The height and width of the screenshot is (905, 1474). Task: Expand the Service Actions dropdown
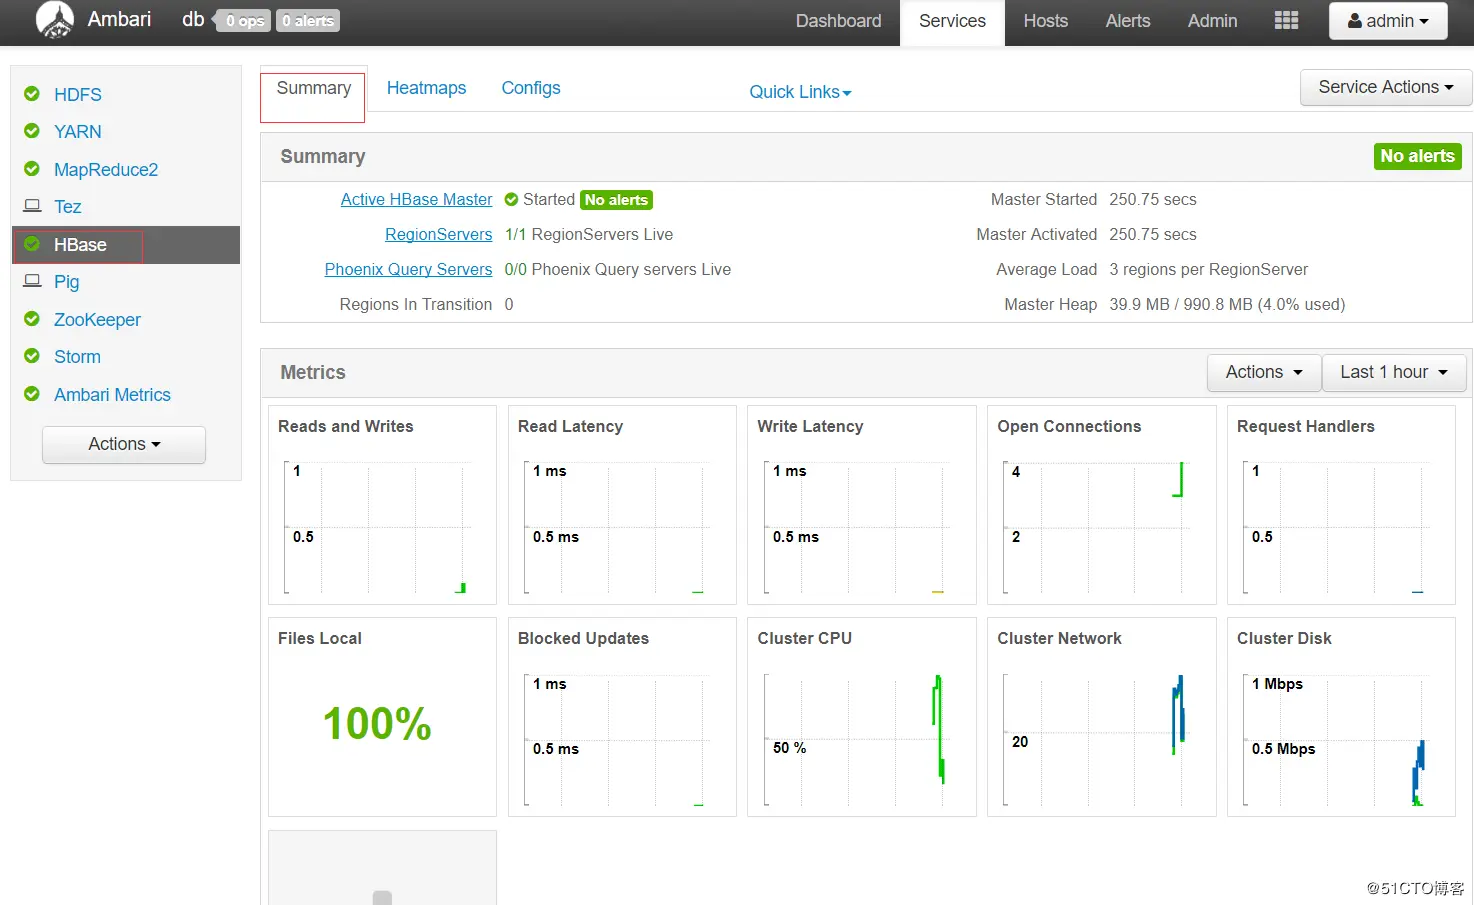click(x=1385, y=87)
